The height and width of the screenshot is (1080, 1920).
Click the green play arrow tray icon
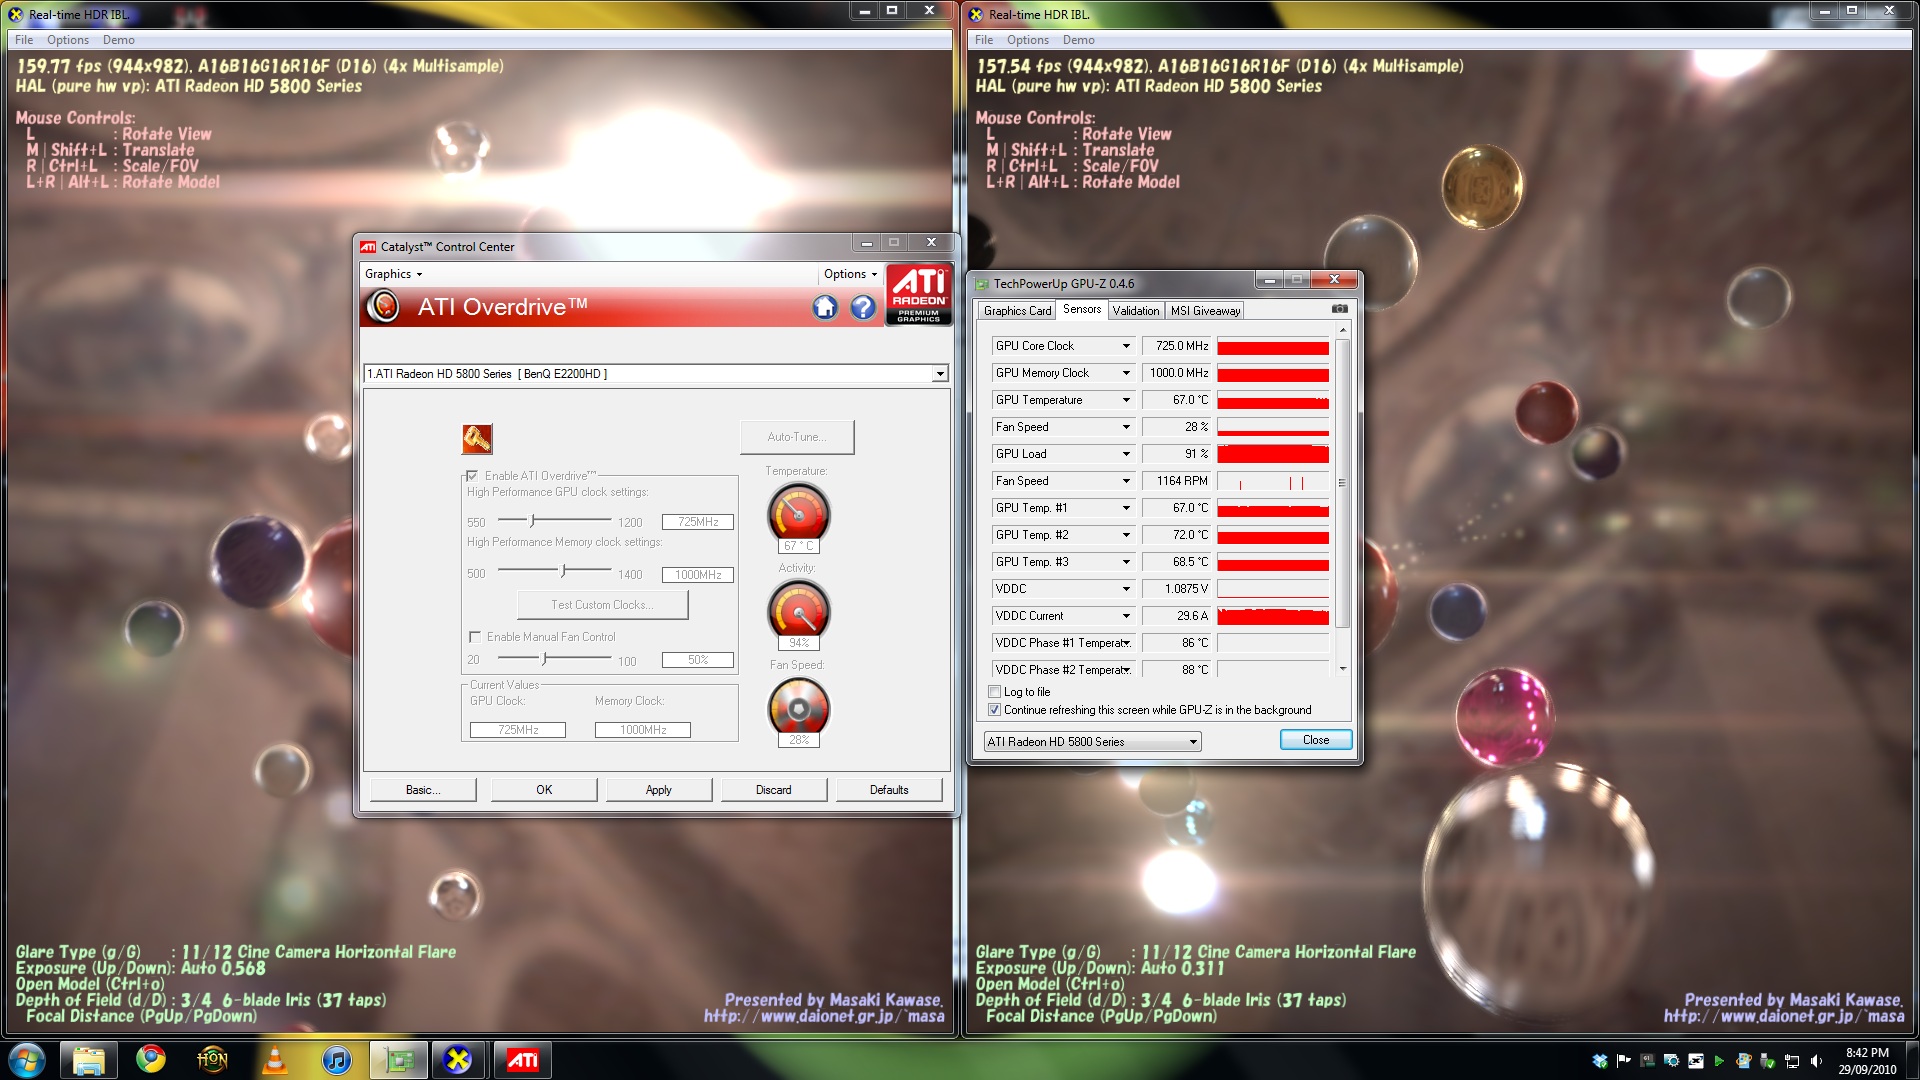(x=1719, y=1061)
